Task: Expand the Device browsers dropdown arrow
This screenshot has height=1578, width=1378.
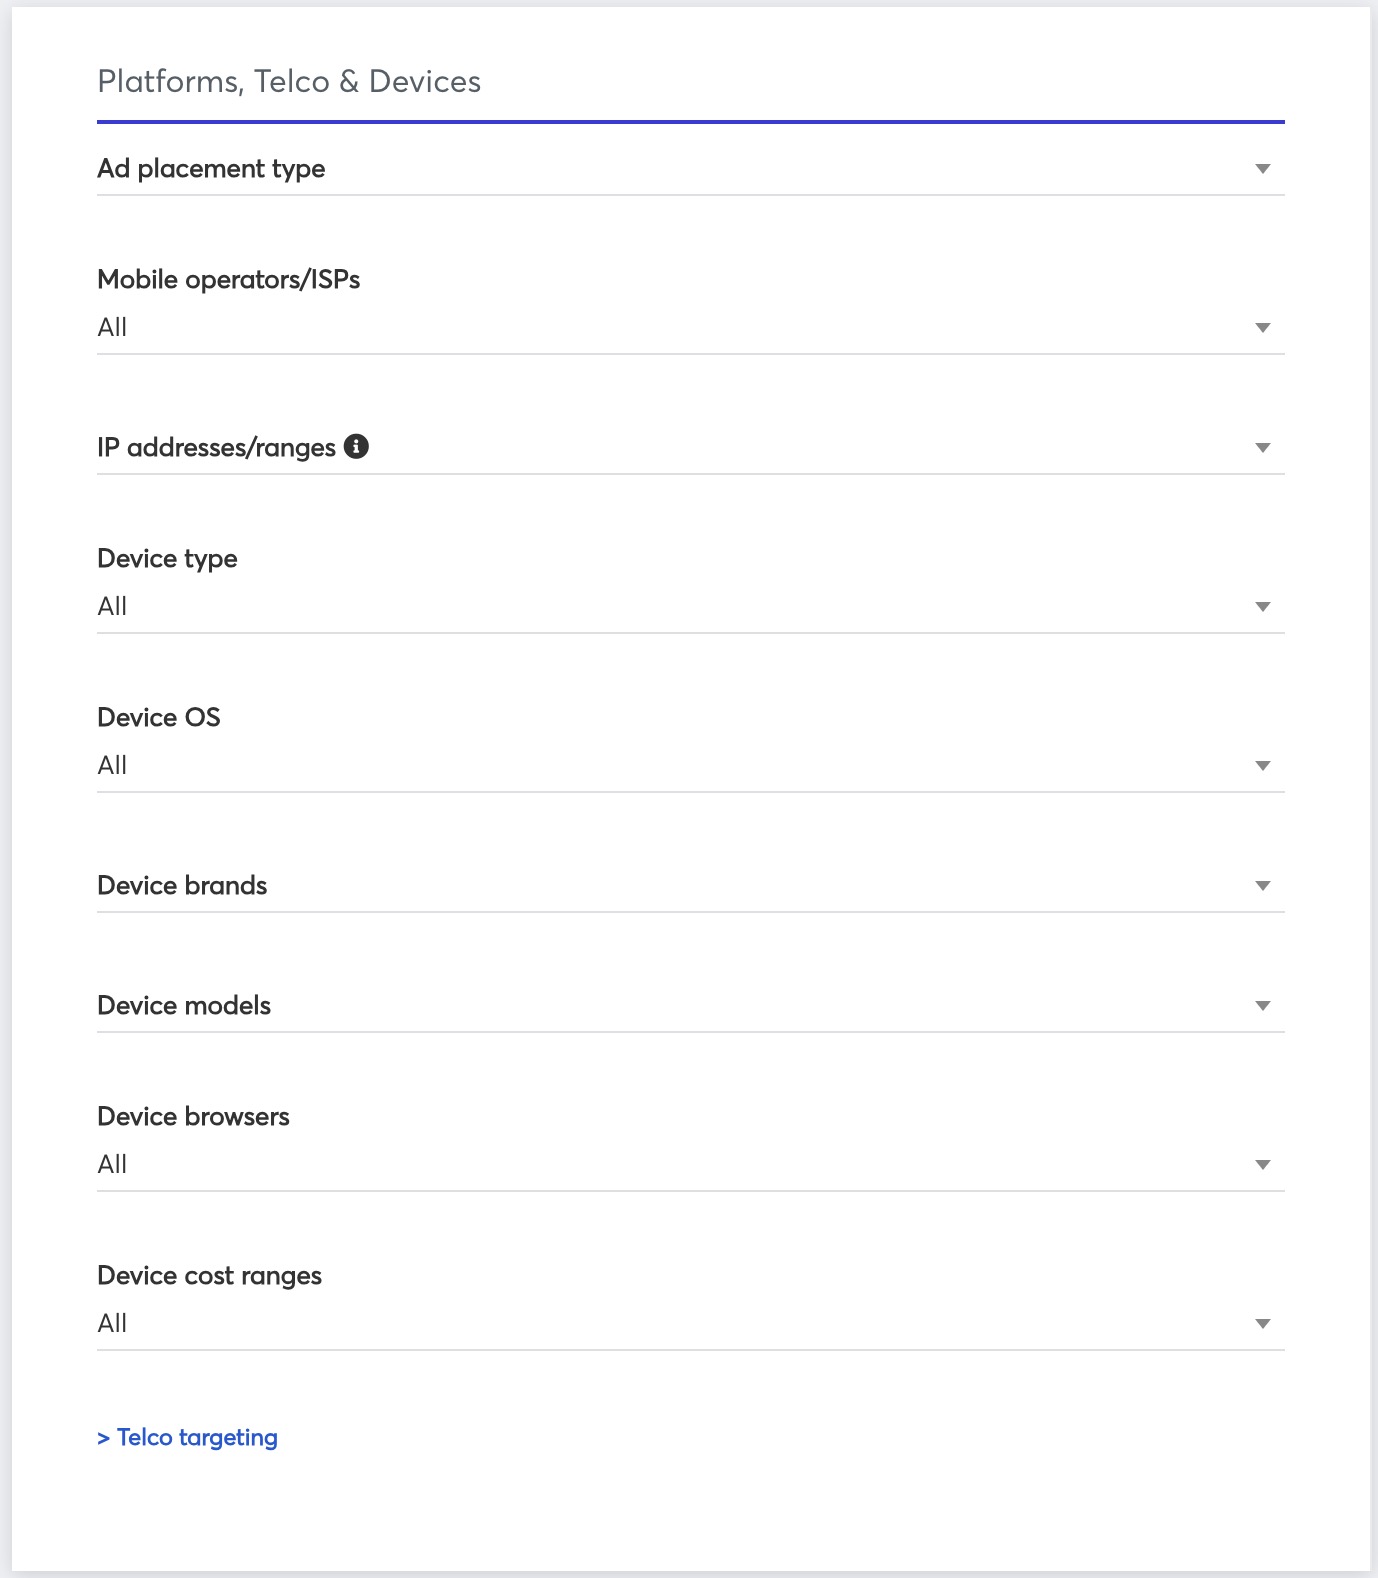Action: 1262,1165
